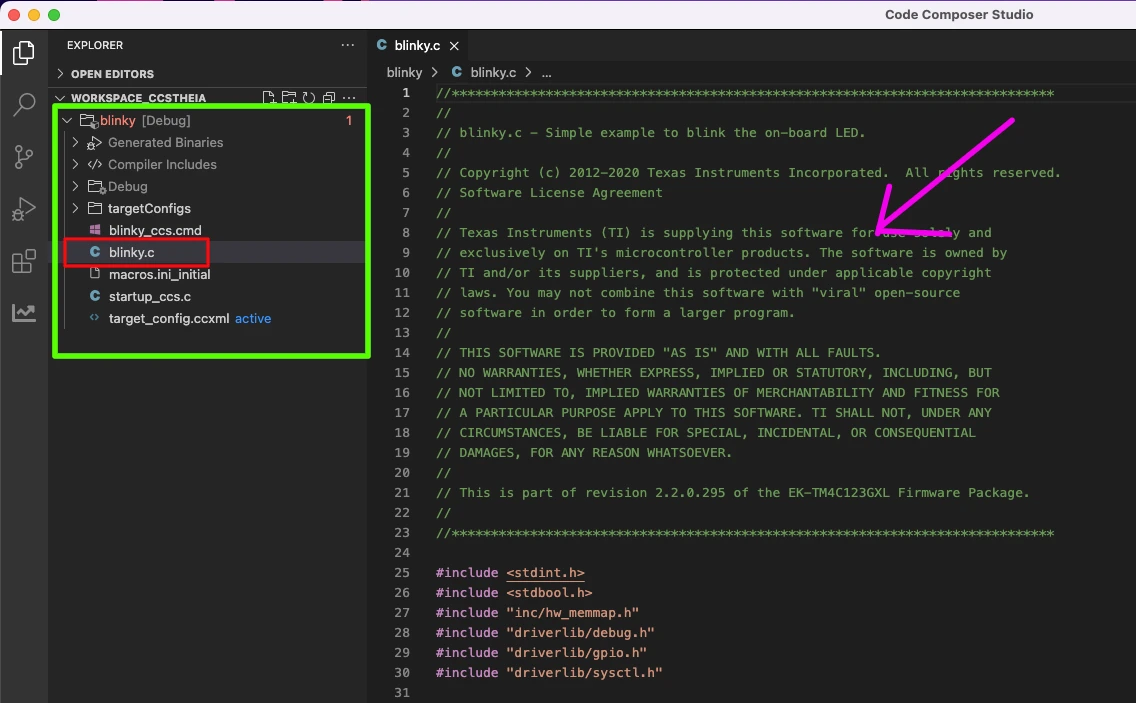Open Explorer panel more actions menu
The width and height of the screenshot is (1136, 703).
pyautogui.click(x=347, y=45)
